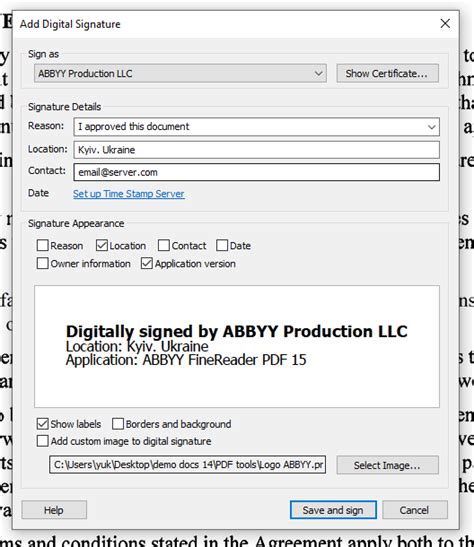Open Help for digital signatures
This screenshot has height=547, width=474.
click(54, 510)
